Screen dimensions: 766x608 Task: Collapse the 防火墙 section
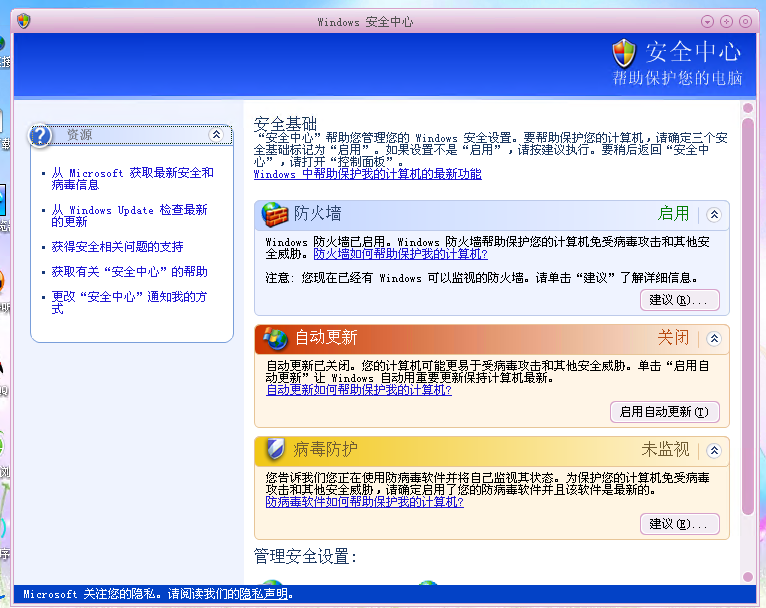tap(714, 214)
